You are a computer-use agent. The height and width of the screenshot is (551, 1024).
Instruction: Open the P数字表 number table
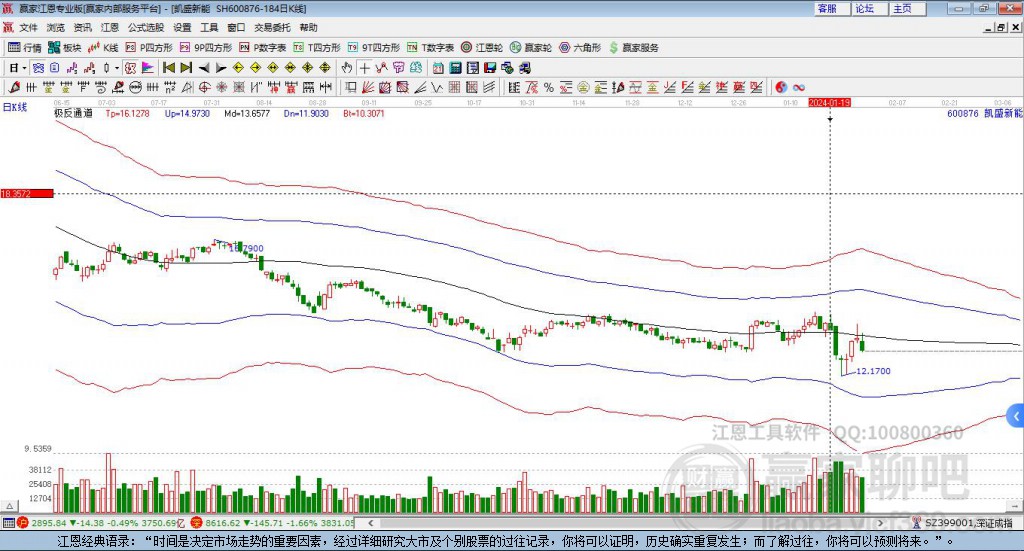[x=263, y=48]
